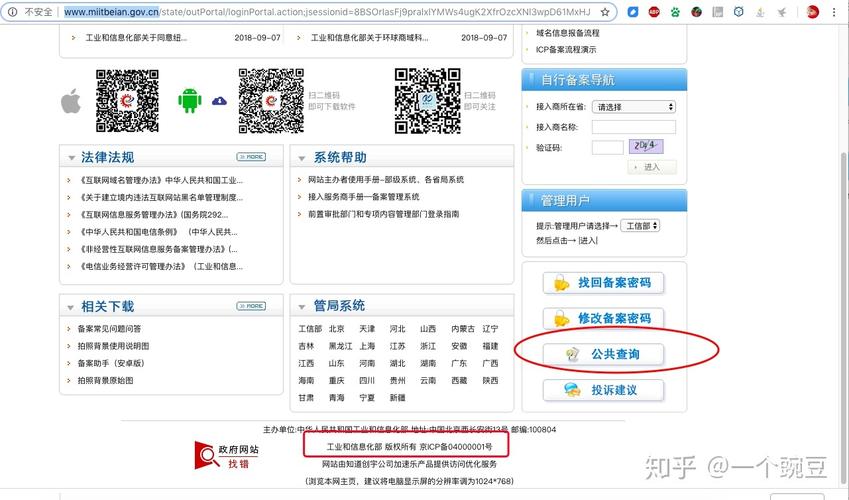Open 域名信息报备流程 link
The height and width of the screenshot is (500, 849).
tap(567, 33)
